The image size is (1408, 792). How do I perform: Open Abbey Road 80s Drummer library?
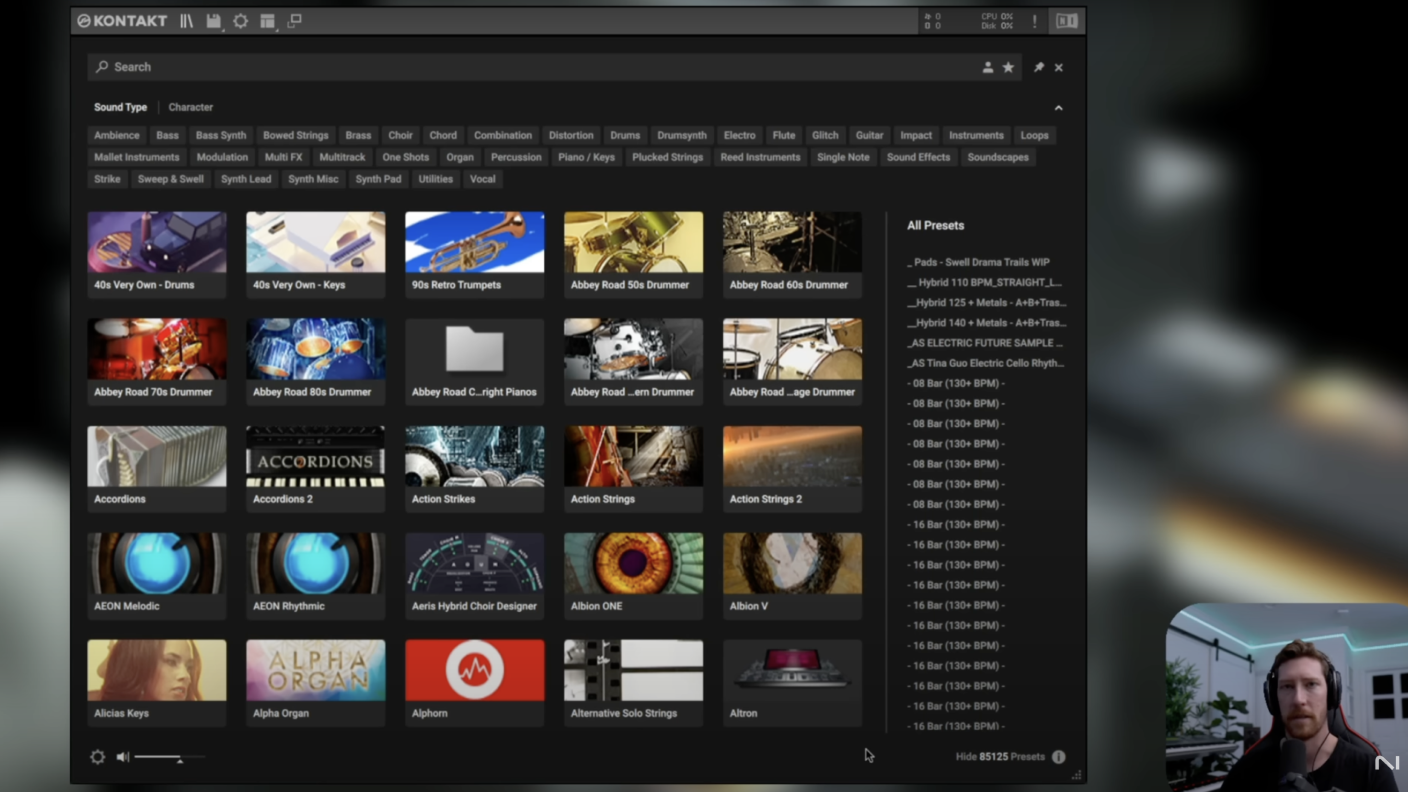[316, 361]
